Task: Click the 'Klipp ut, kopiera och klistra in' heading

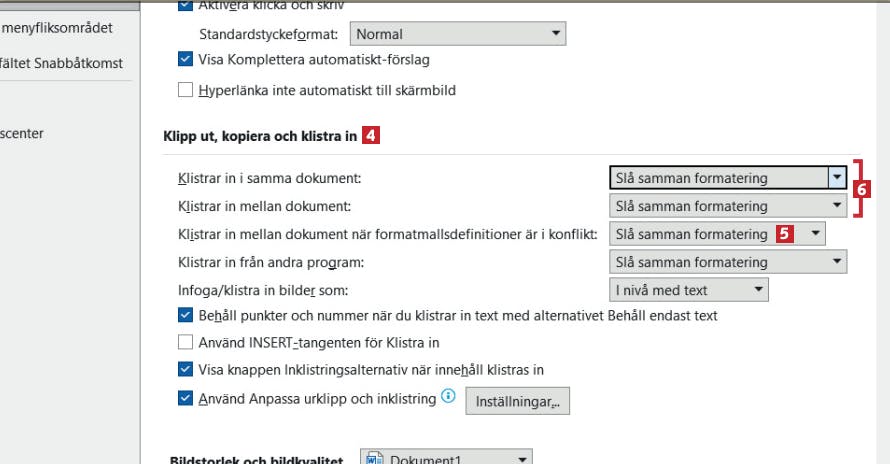Action: 260,136
